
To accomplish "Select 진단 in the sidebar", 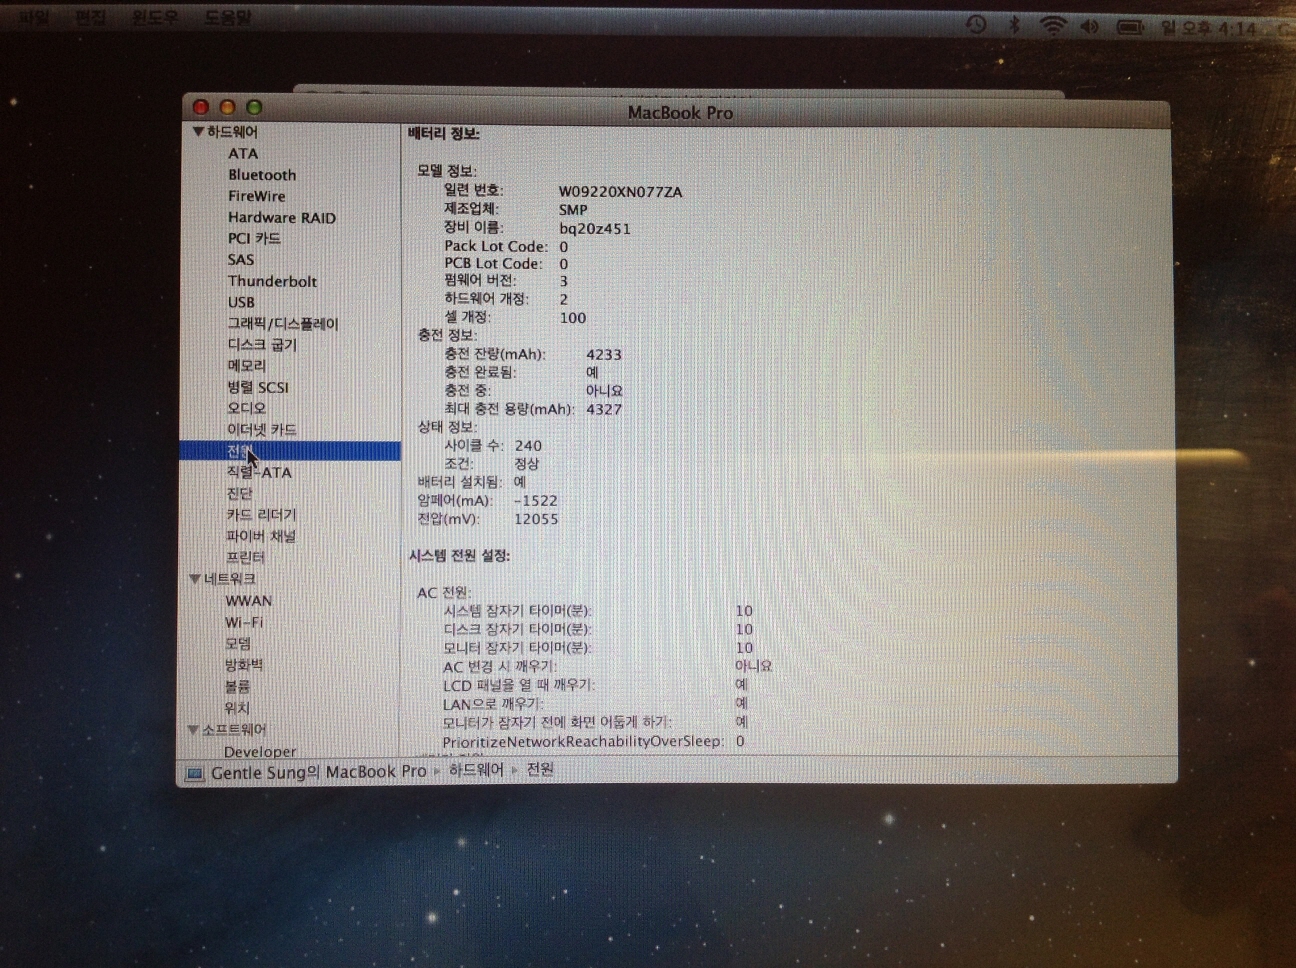I will 239,494.
